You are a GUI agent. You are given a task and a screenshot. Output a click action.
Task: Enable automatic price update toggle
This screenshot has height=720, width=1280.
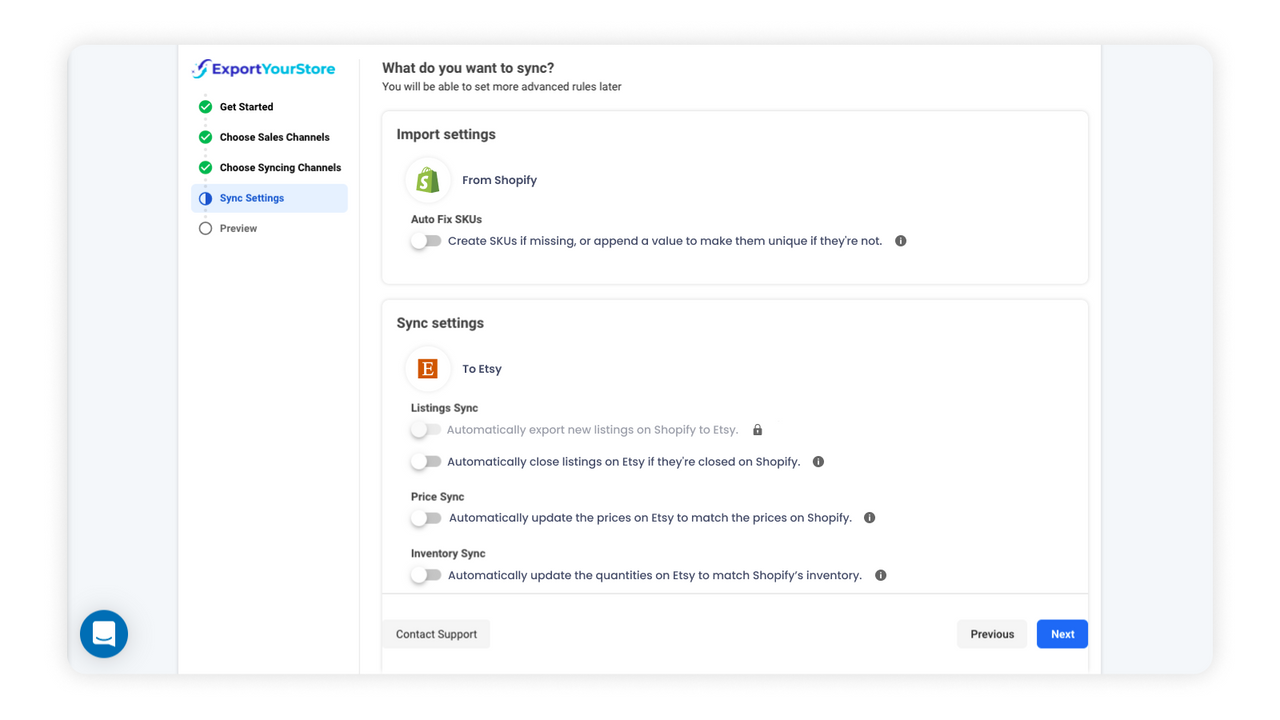[x=426, y=518]
